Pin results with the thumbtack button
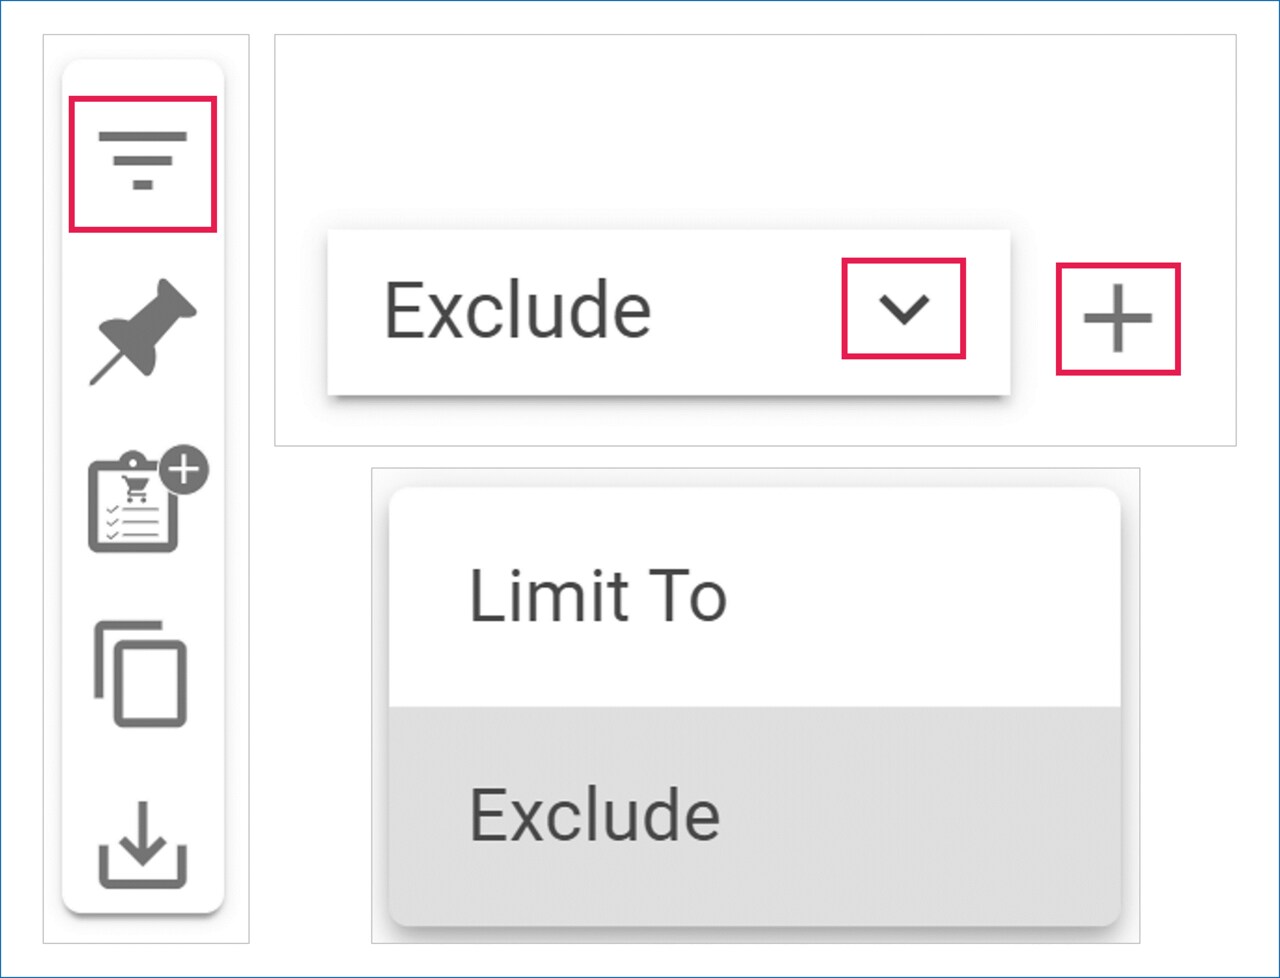This screenshot has height=978, width=1280. pyautogui.click(x=143, y=331)
